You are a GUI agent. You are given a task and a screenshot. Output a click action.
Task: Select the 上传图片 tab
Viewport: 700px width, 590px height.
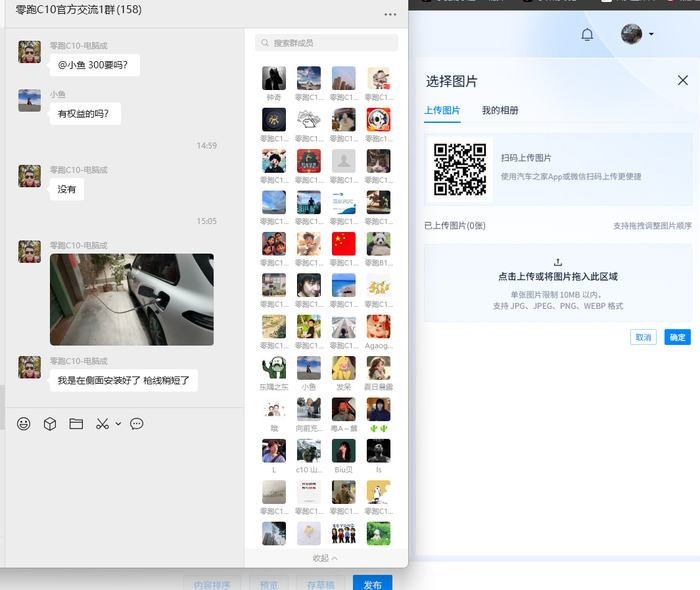[441, 110]
